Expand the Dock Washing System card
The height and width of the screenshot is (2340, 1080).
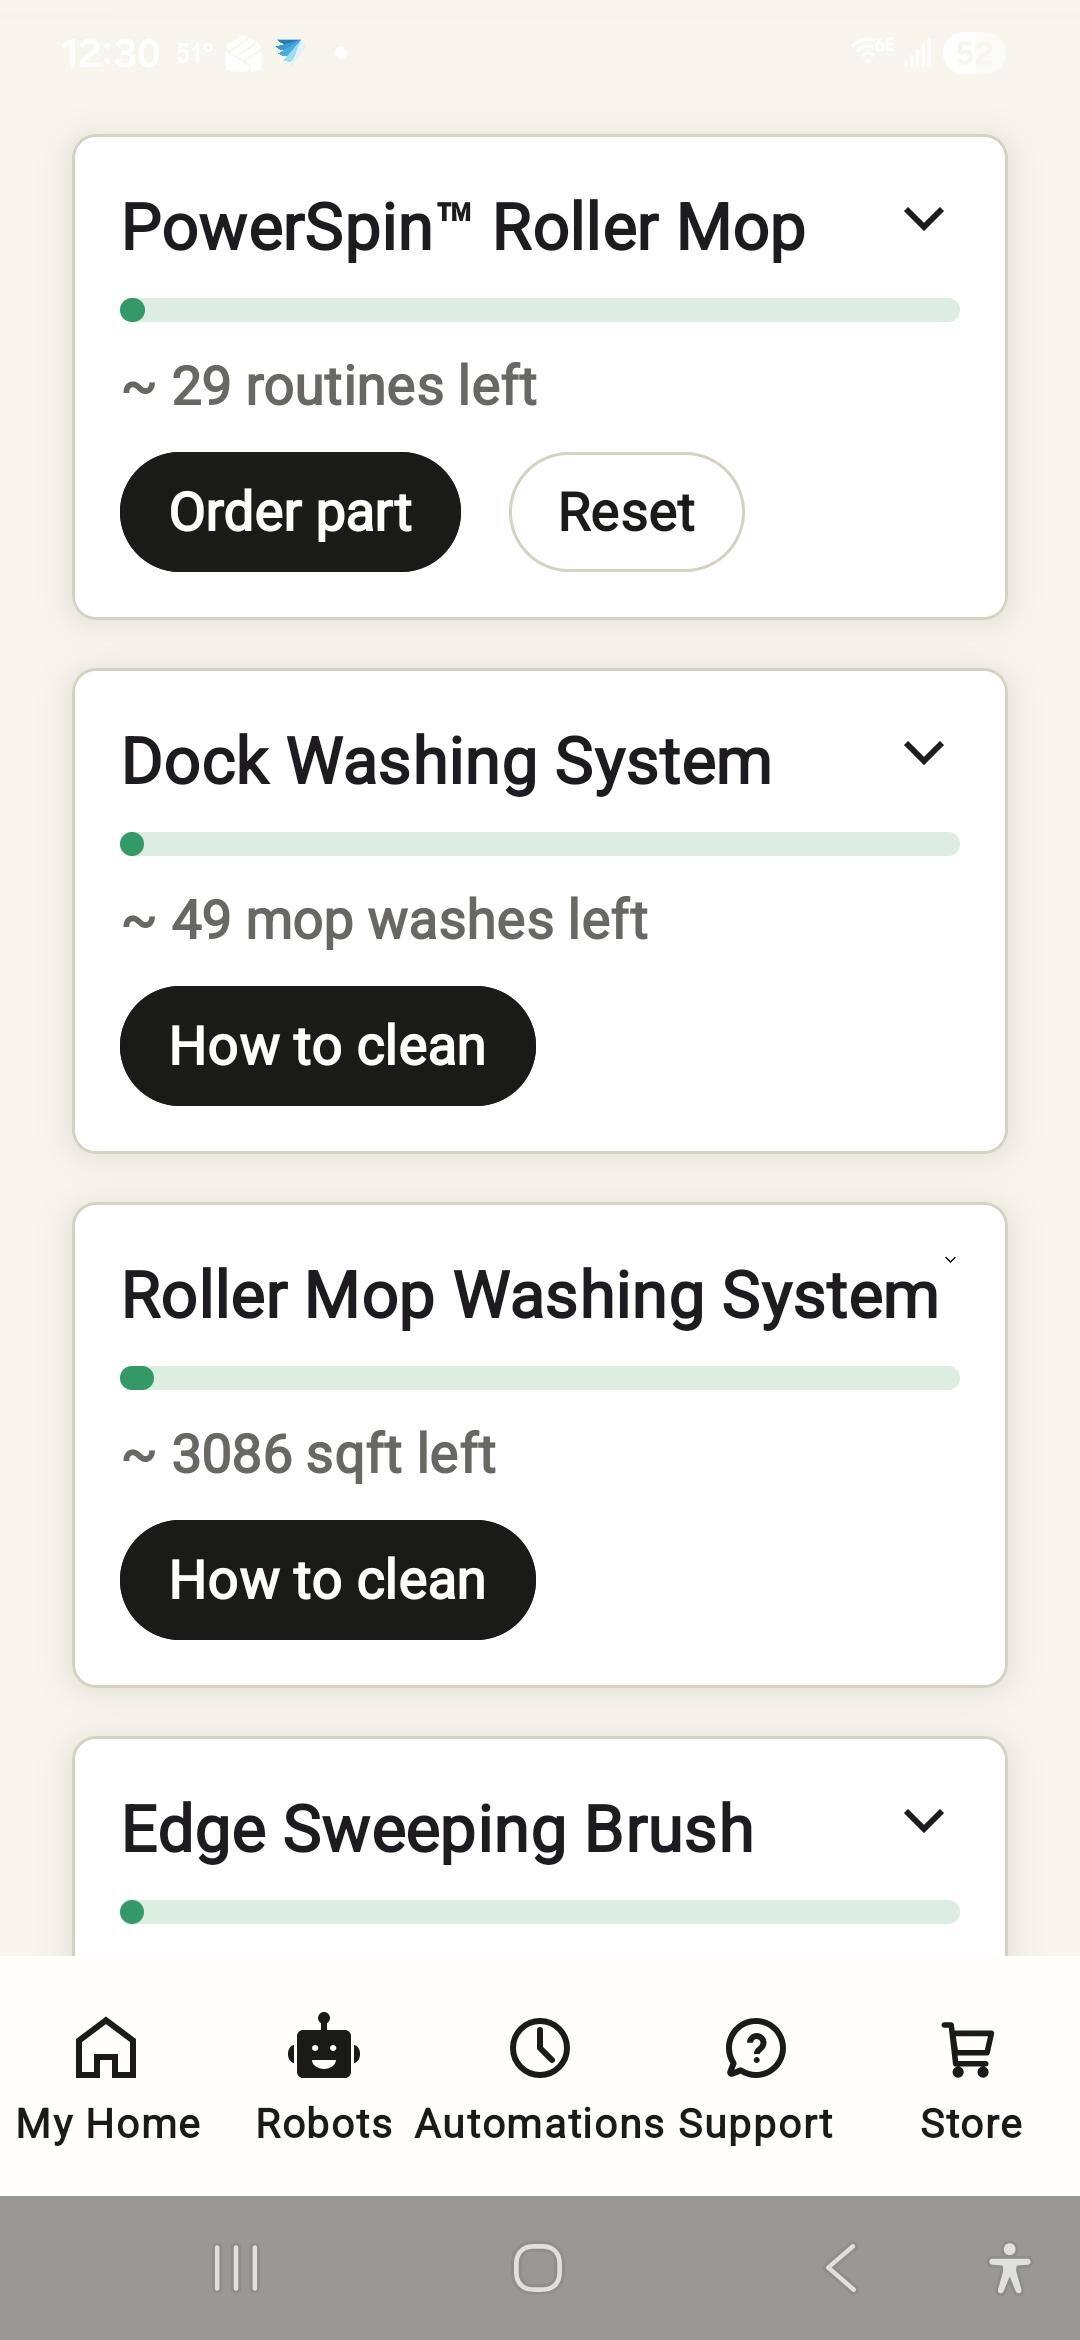click(923, 753)
